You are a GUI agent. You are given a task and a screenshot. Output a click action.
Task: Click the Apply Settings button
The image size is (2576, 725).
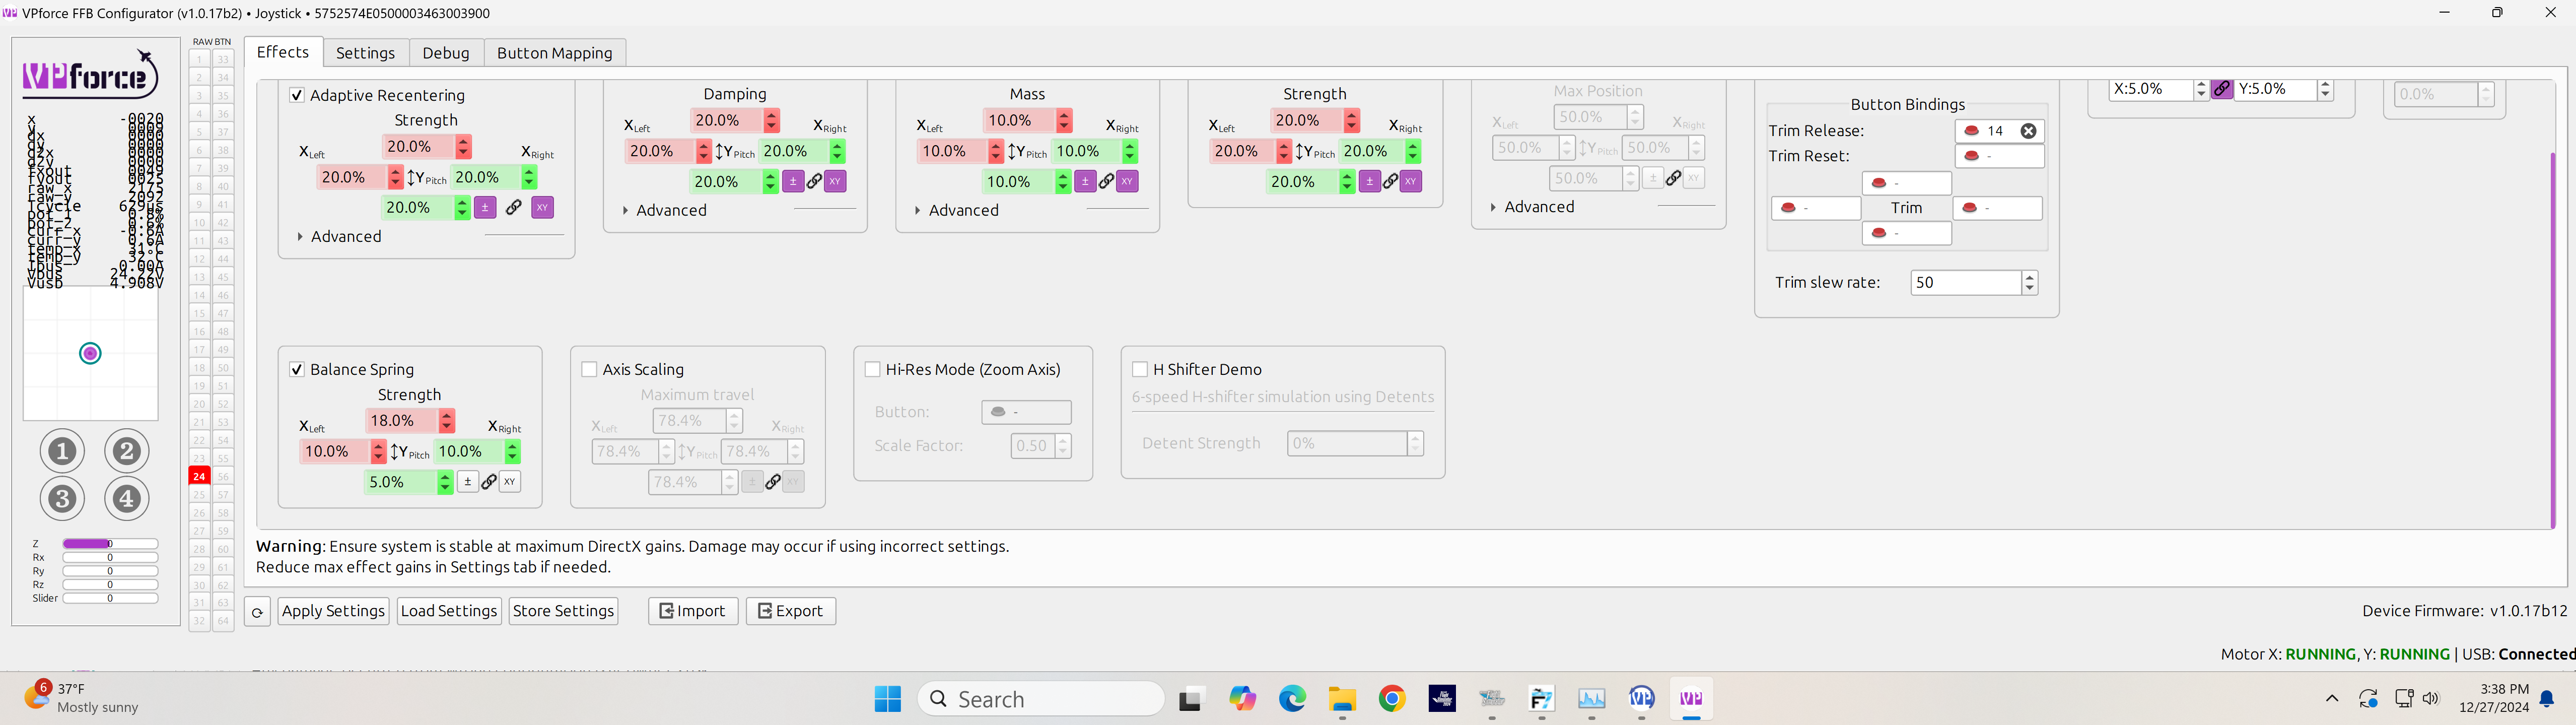(x=333, y=611)
